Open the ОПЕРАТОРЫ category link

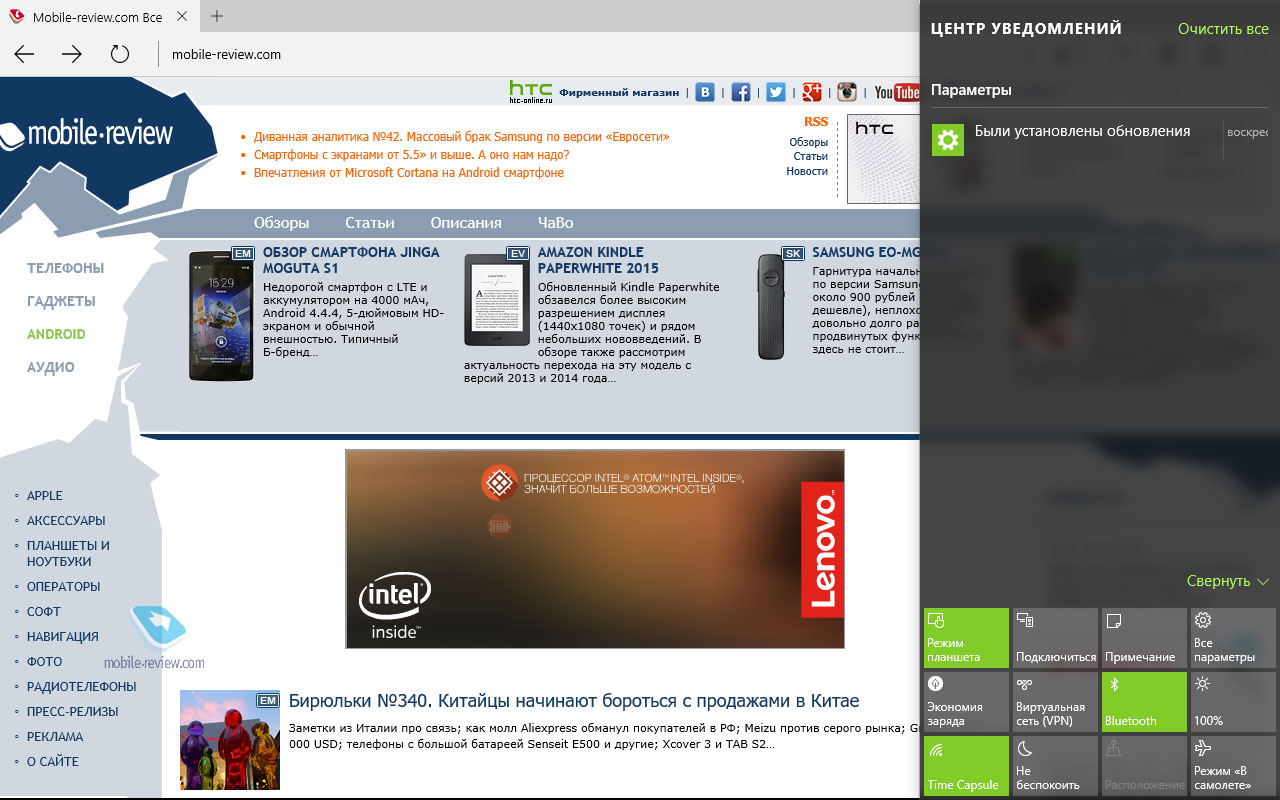pyautogui.click(x=64, y=587)
